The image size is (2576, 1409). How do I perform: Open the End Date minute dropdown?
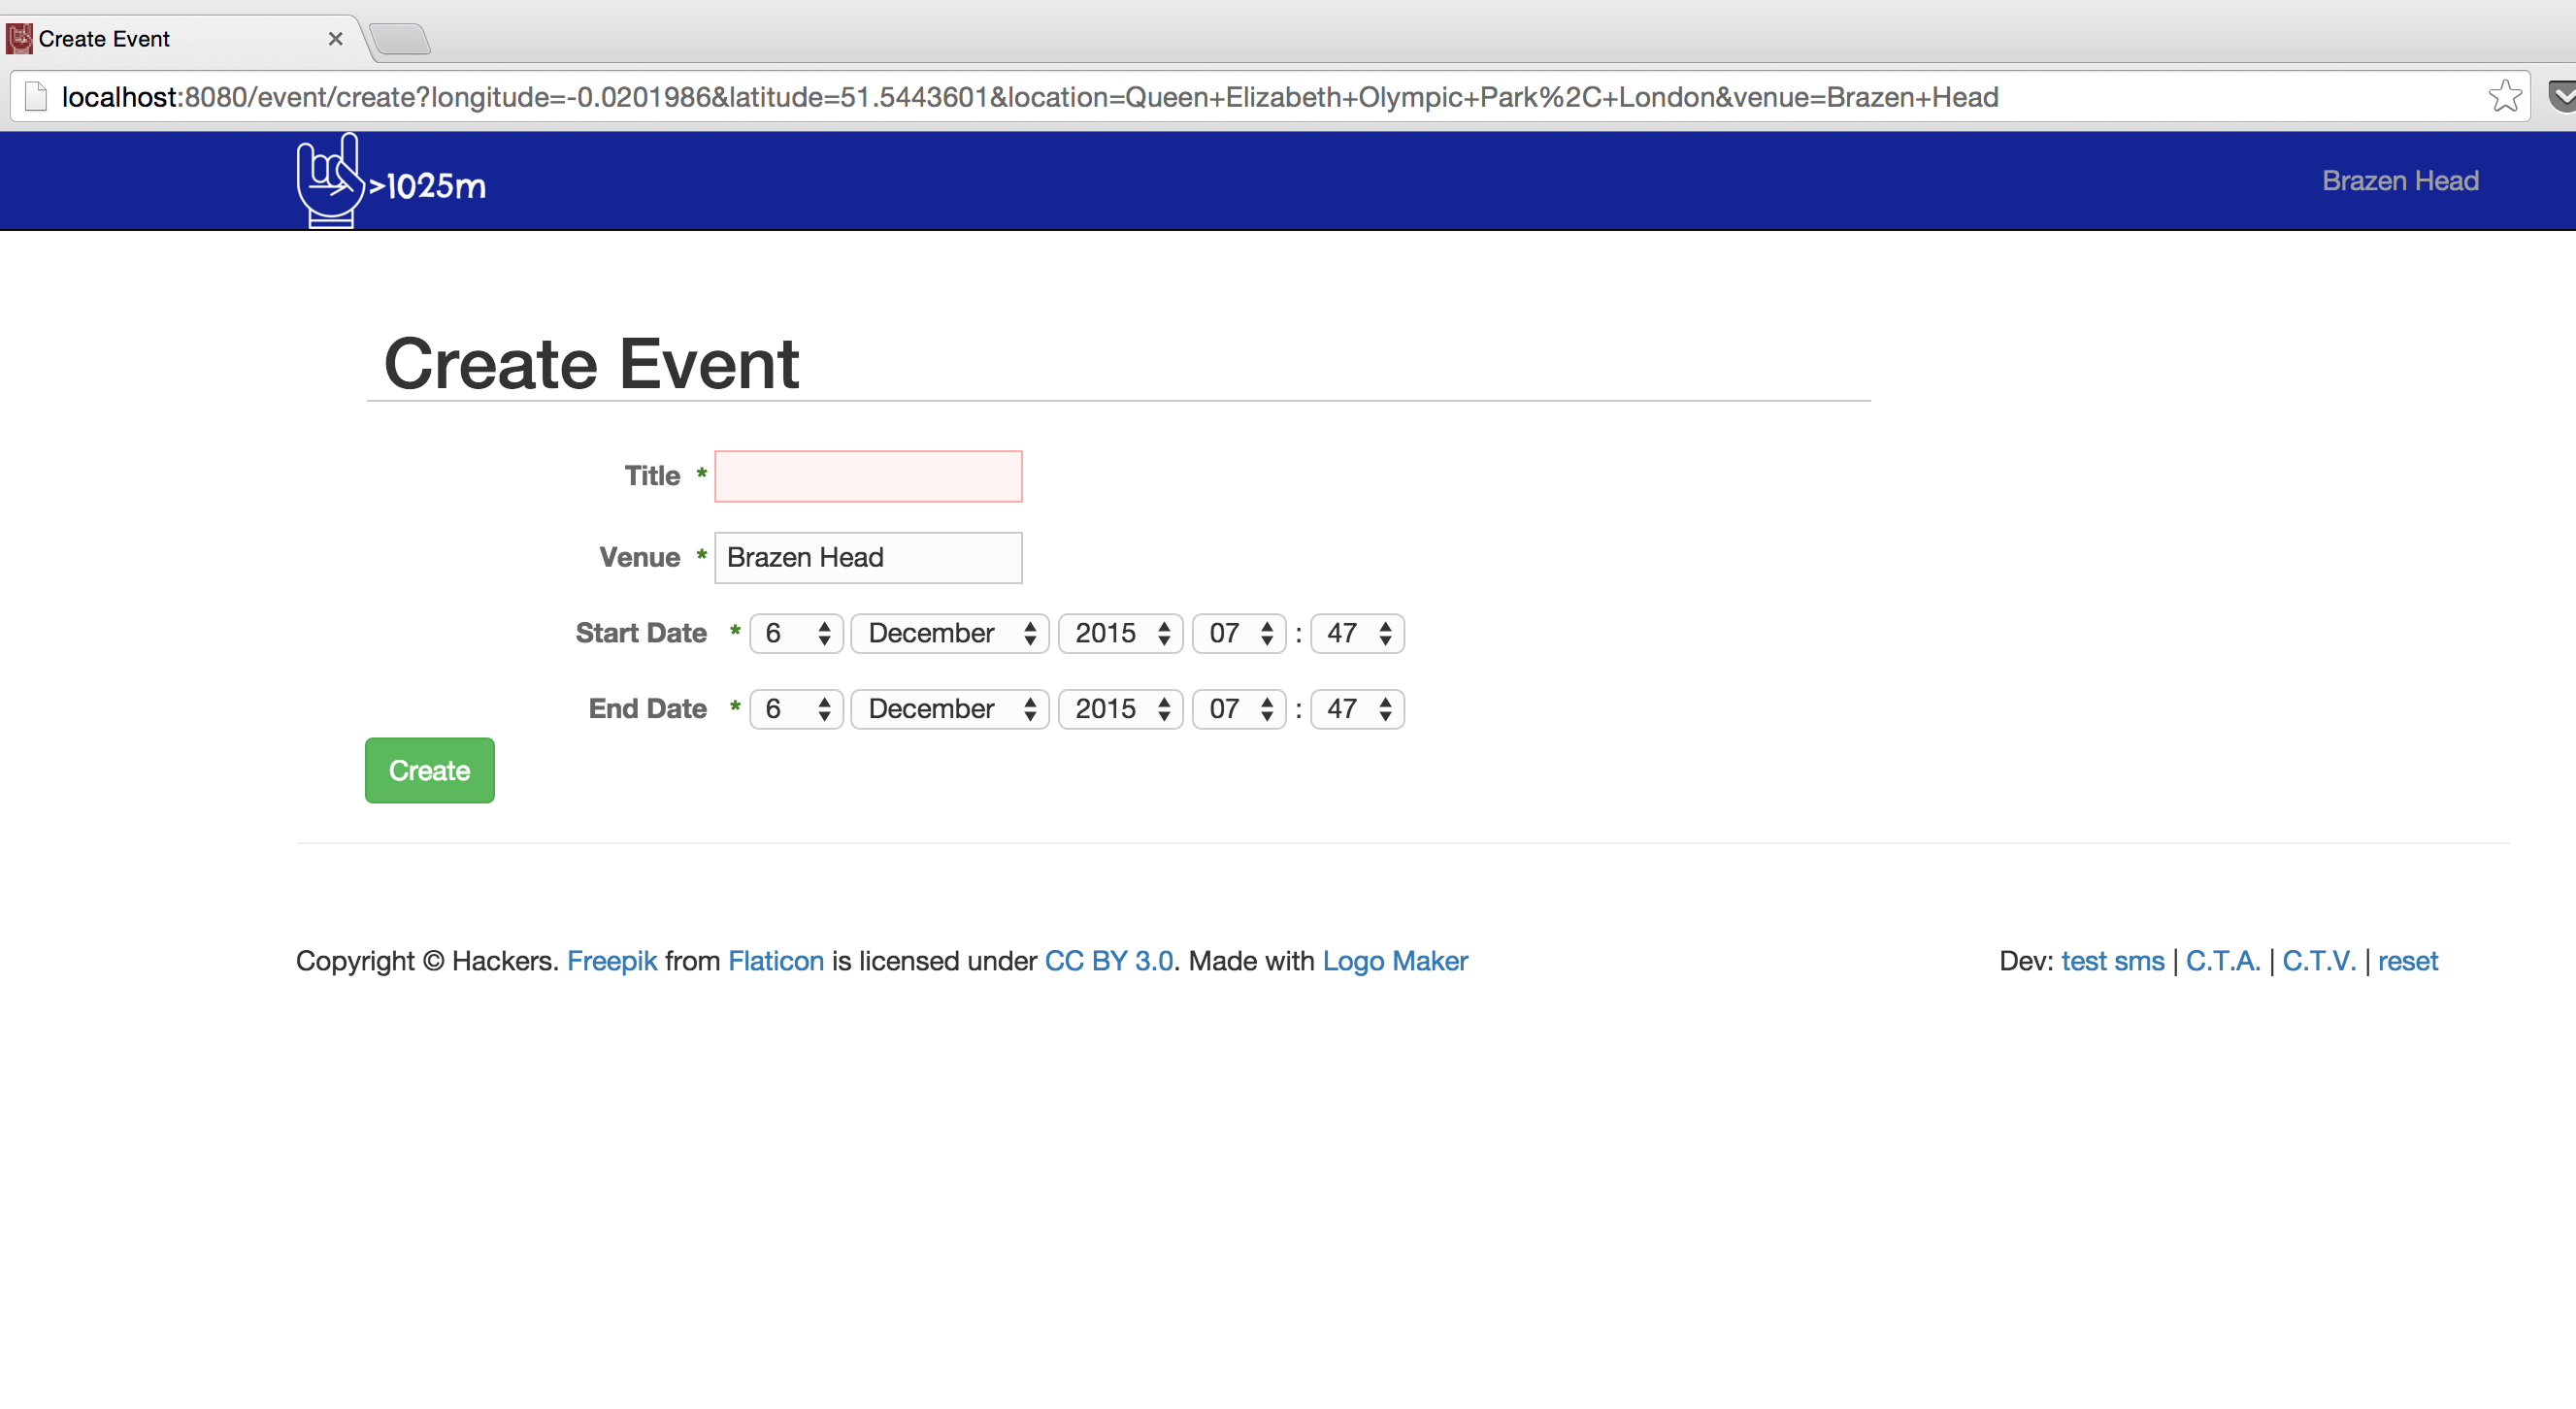1357,709
